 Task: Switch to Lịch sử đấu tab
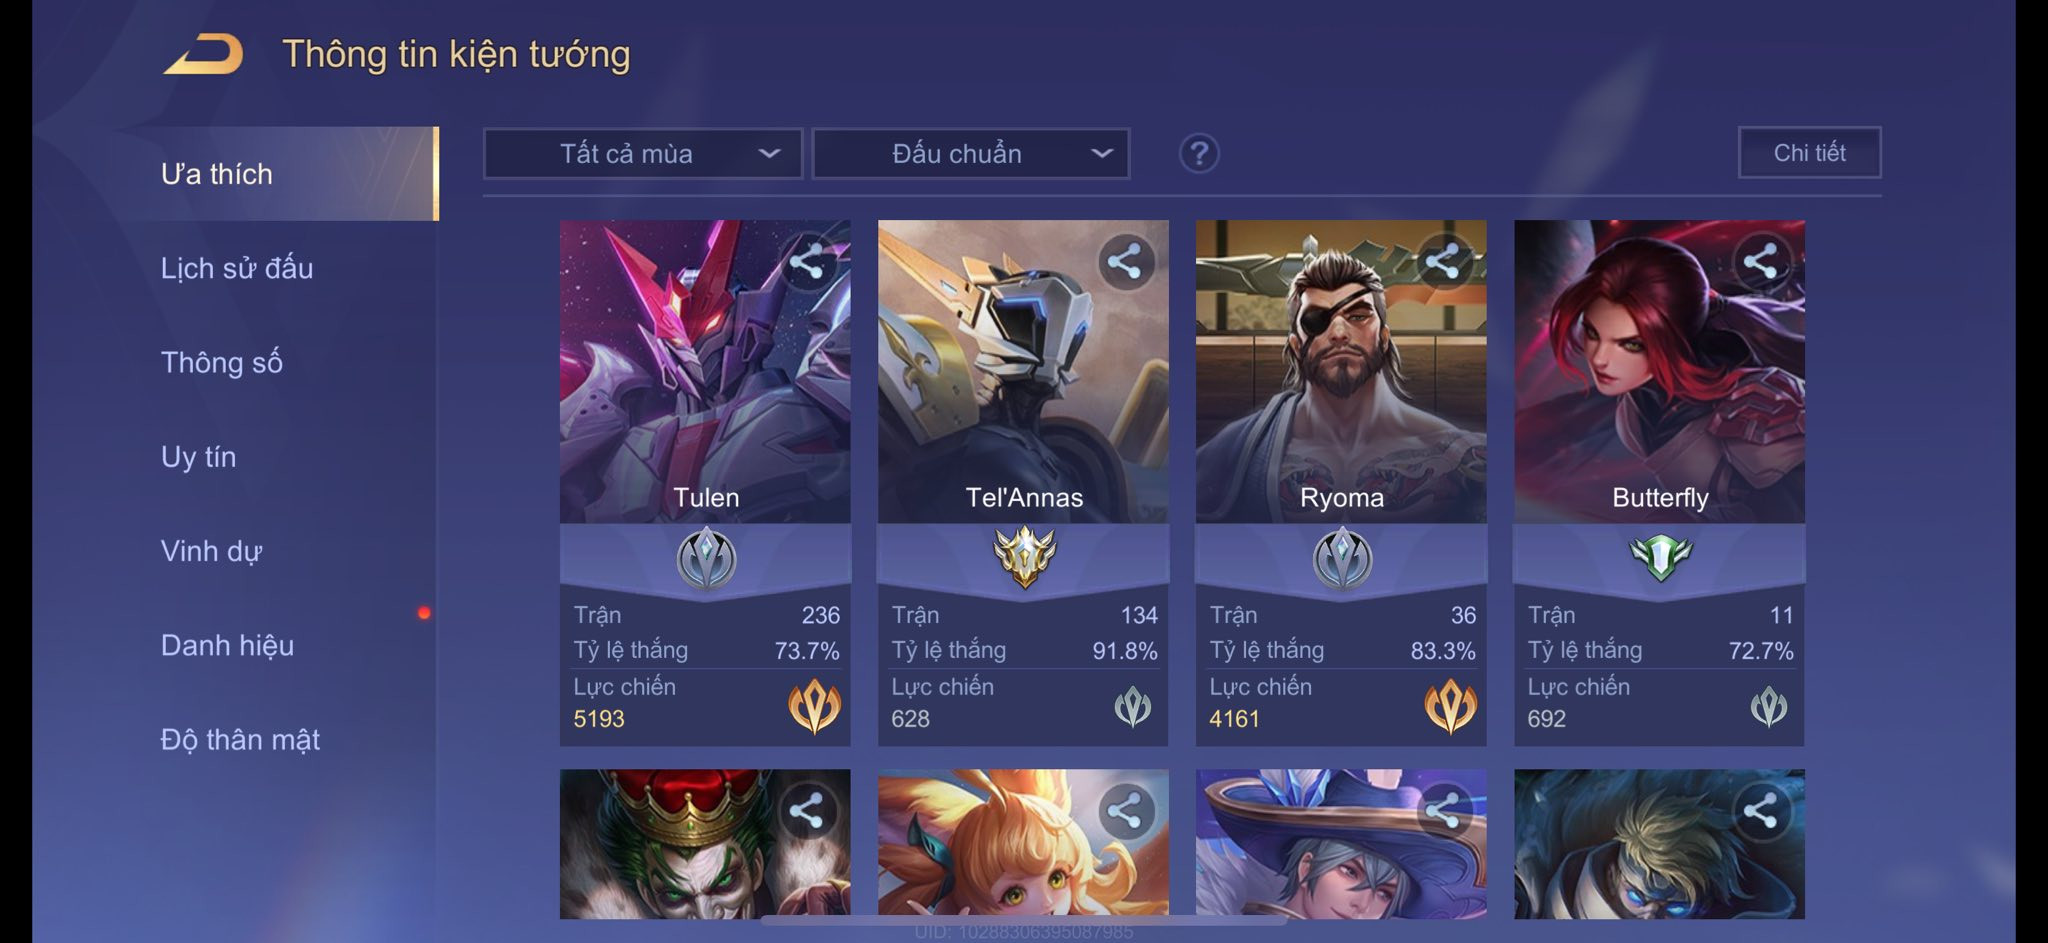click(x=237, y=268)
